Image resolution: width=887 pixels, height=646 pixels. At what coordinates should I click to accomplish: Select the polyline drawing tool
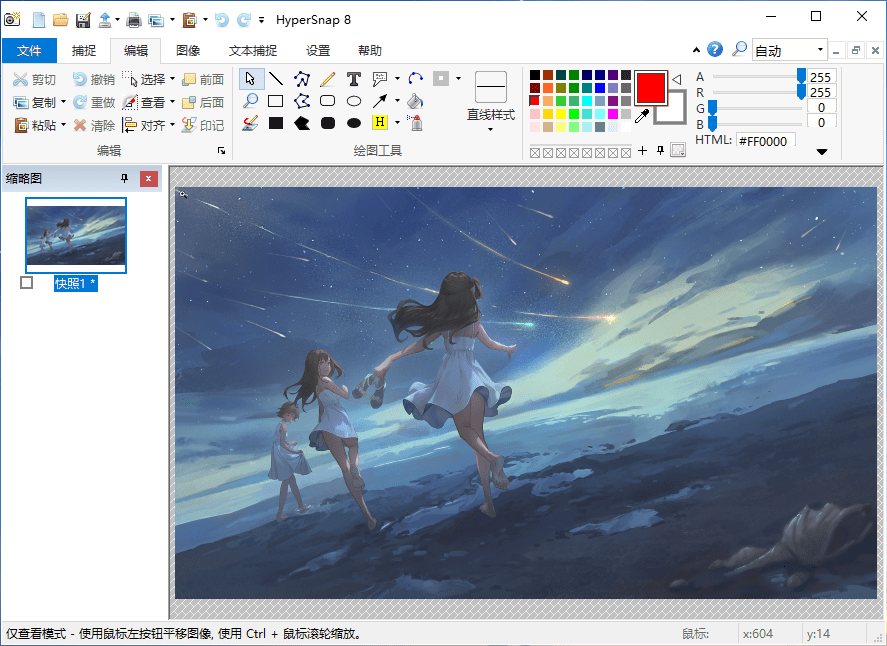[302, 79]
